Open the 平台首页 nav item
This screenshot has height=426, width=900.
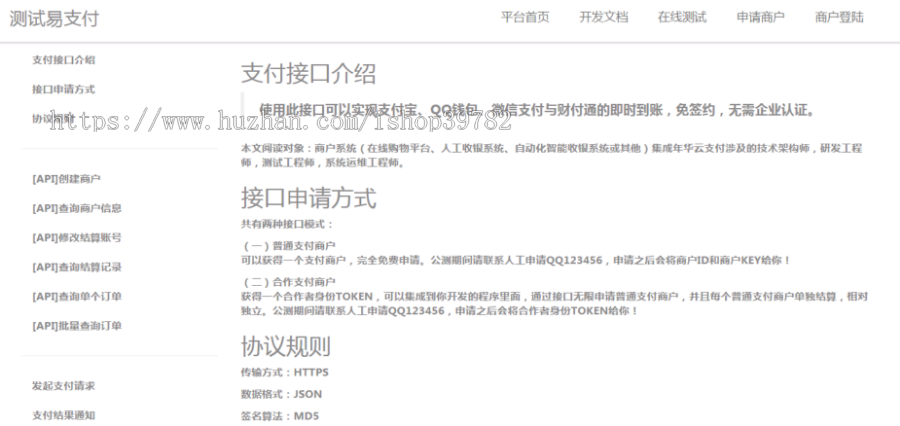point(525,17)
